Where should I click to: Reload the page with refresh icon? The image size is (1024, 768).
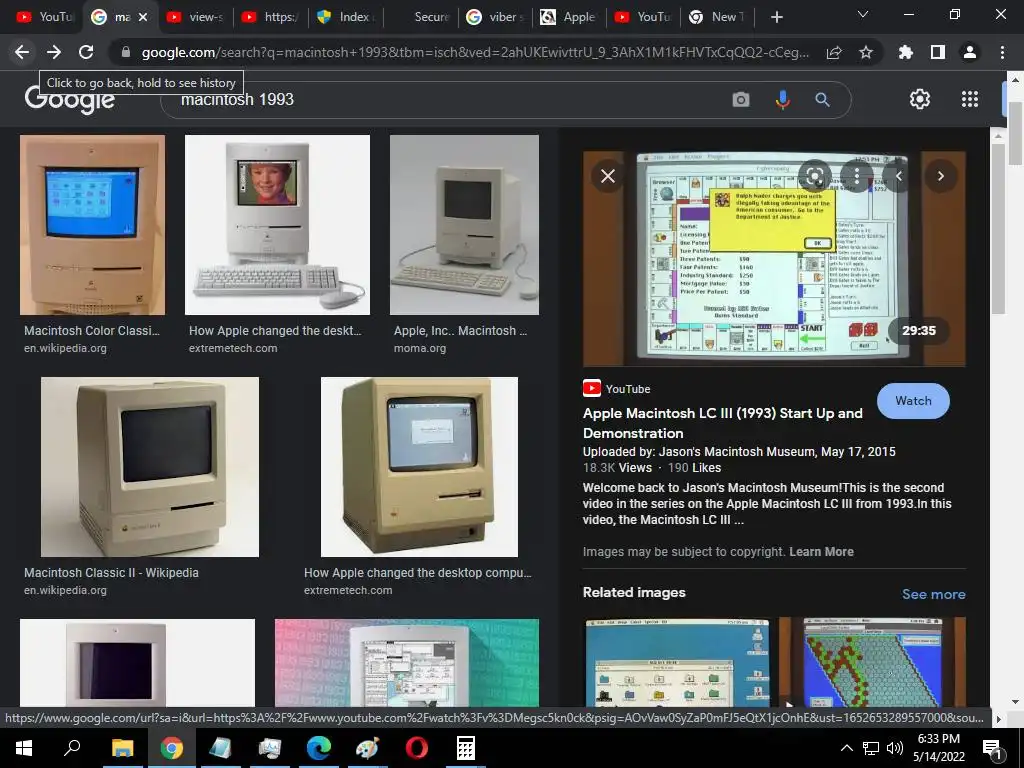point(86,52)
